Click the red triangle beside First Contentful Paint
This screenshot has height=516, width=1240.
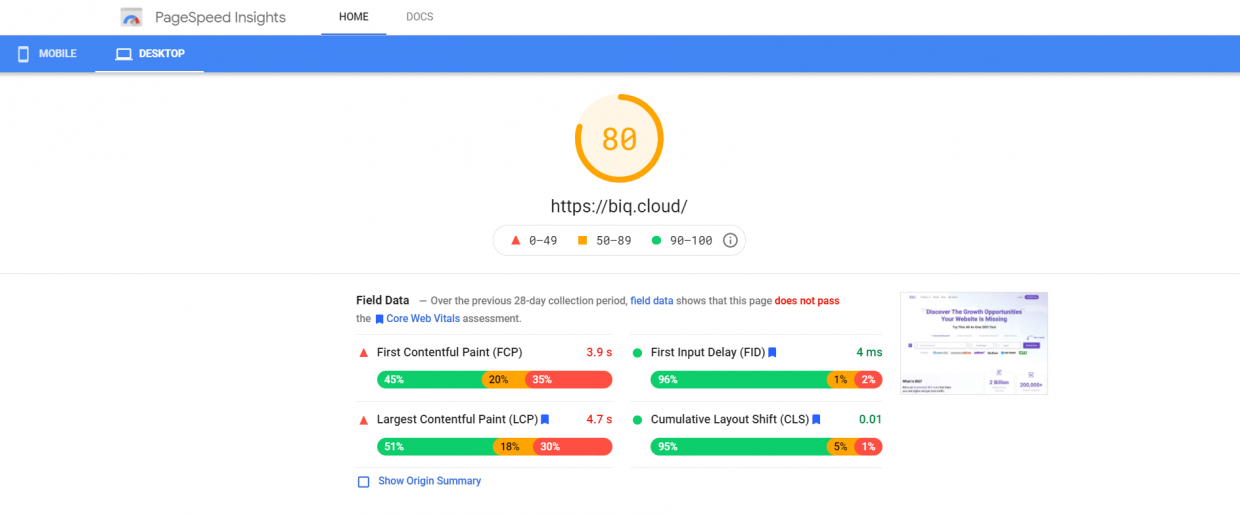tap(363, 353)
